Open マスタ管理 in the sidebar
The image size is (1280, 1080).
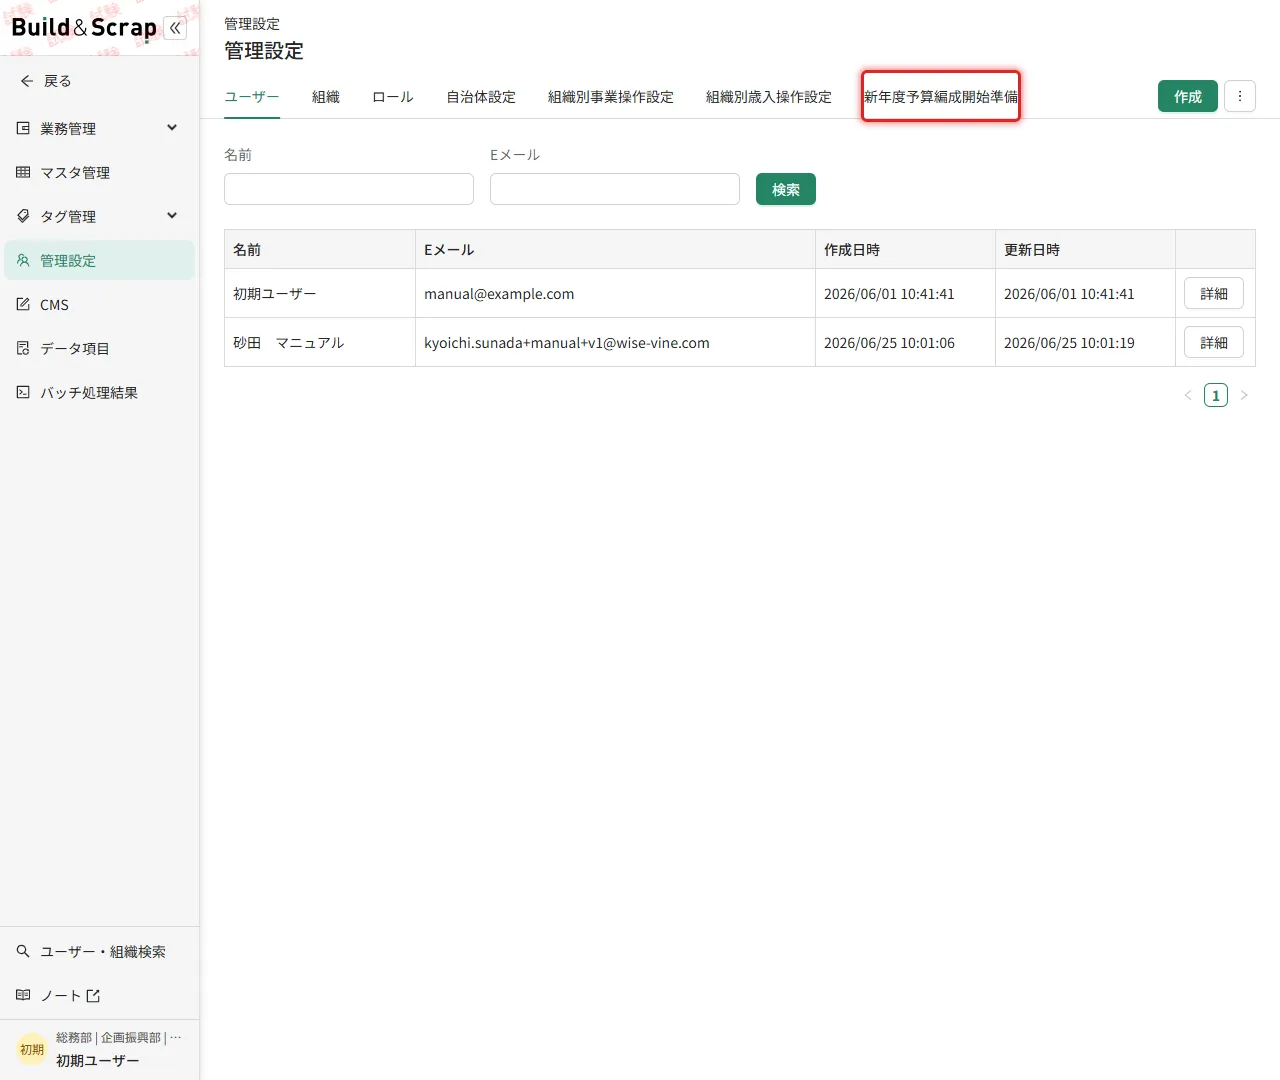[99, 172]
